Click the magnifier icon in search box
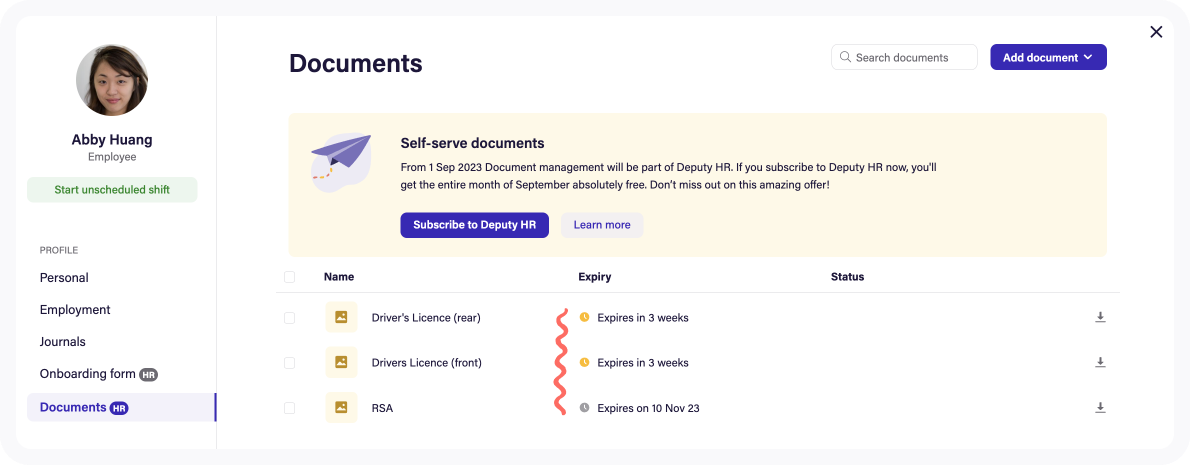The image size is (1190, 465). point(845,57)
